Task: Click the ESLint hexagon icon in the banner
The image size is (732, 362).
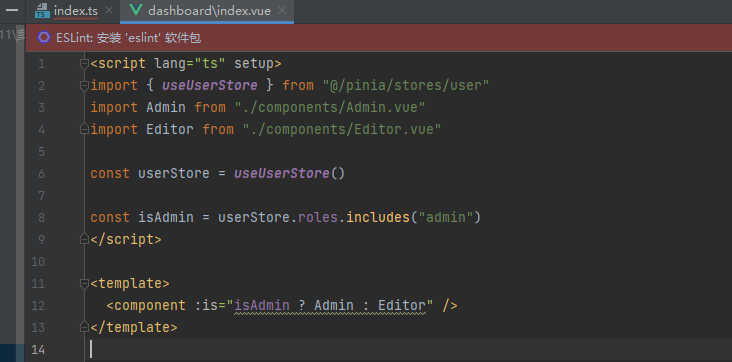Action: coord(44,38)
